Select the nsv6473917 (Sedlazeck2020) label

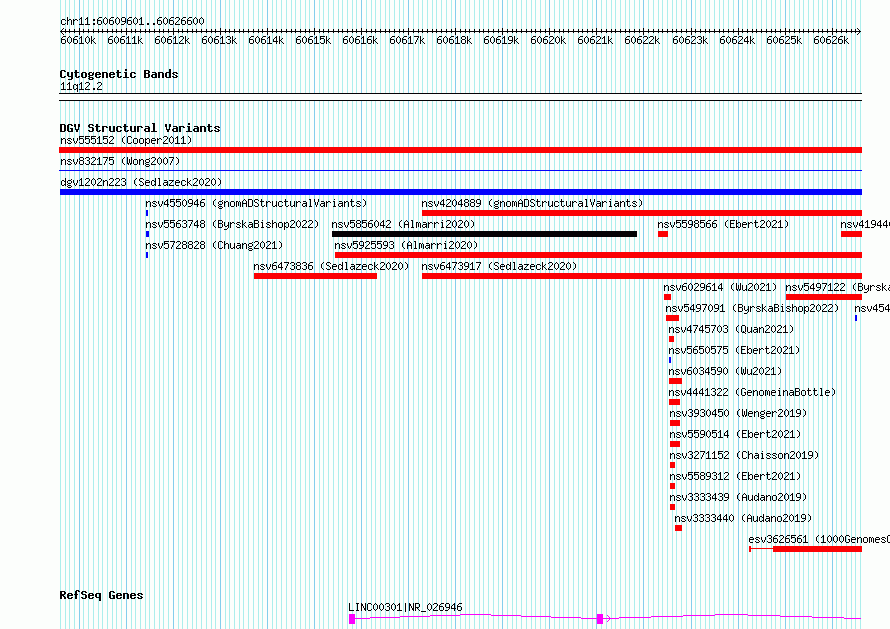pos(499,266)
